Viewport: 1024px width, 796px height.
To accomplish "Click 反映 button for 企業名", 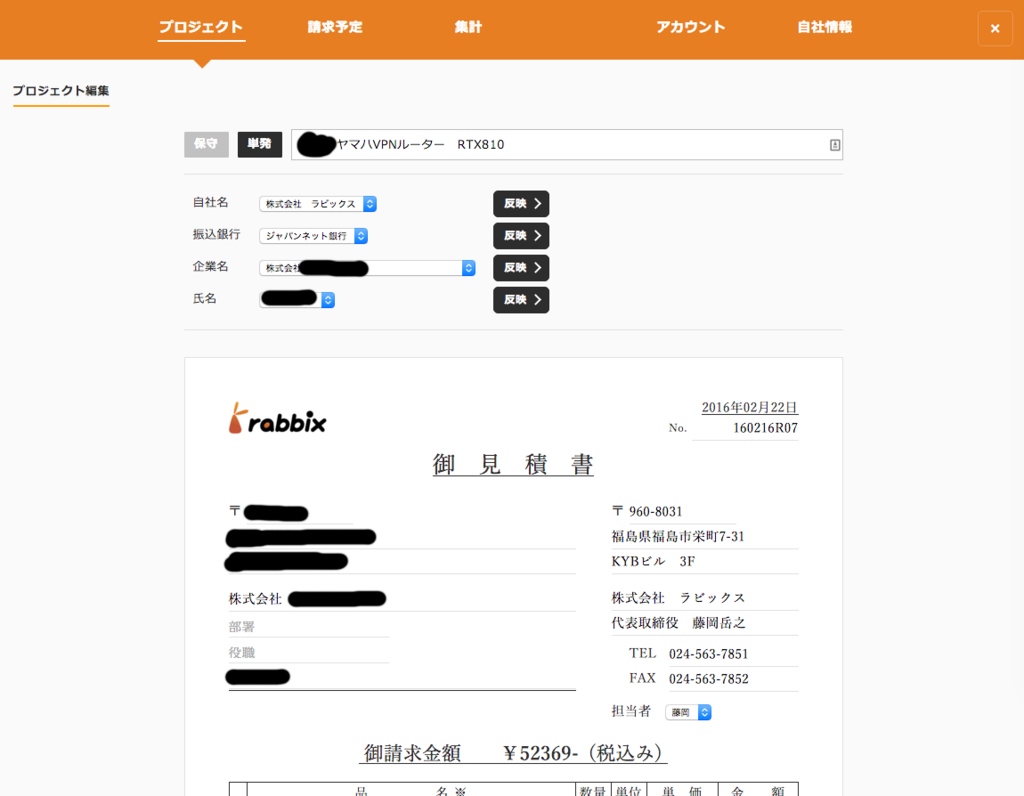I will point(521,268).
